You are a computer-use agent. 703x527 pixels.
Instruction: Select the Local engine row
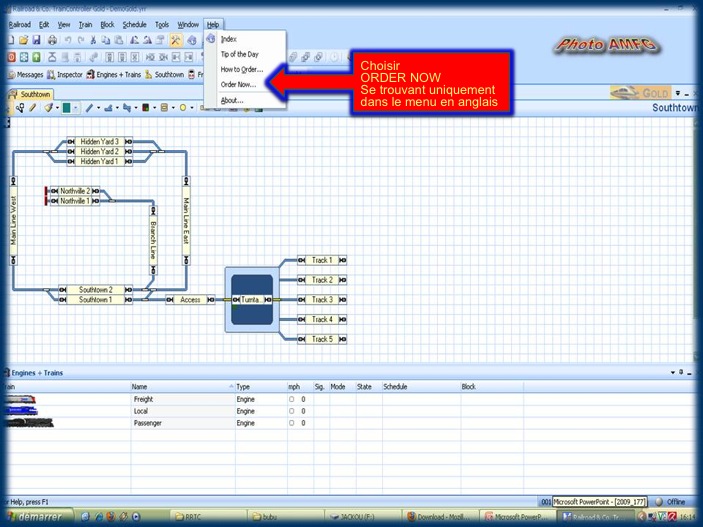(x=350, y=411)
